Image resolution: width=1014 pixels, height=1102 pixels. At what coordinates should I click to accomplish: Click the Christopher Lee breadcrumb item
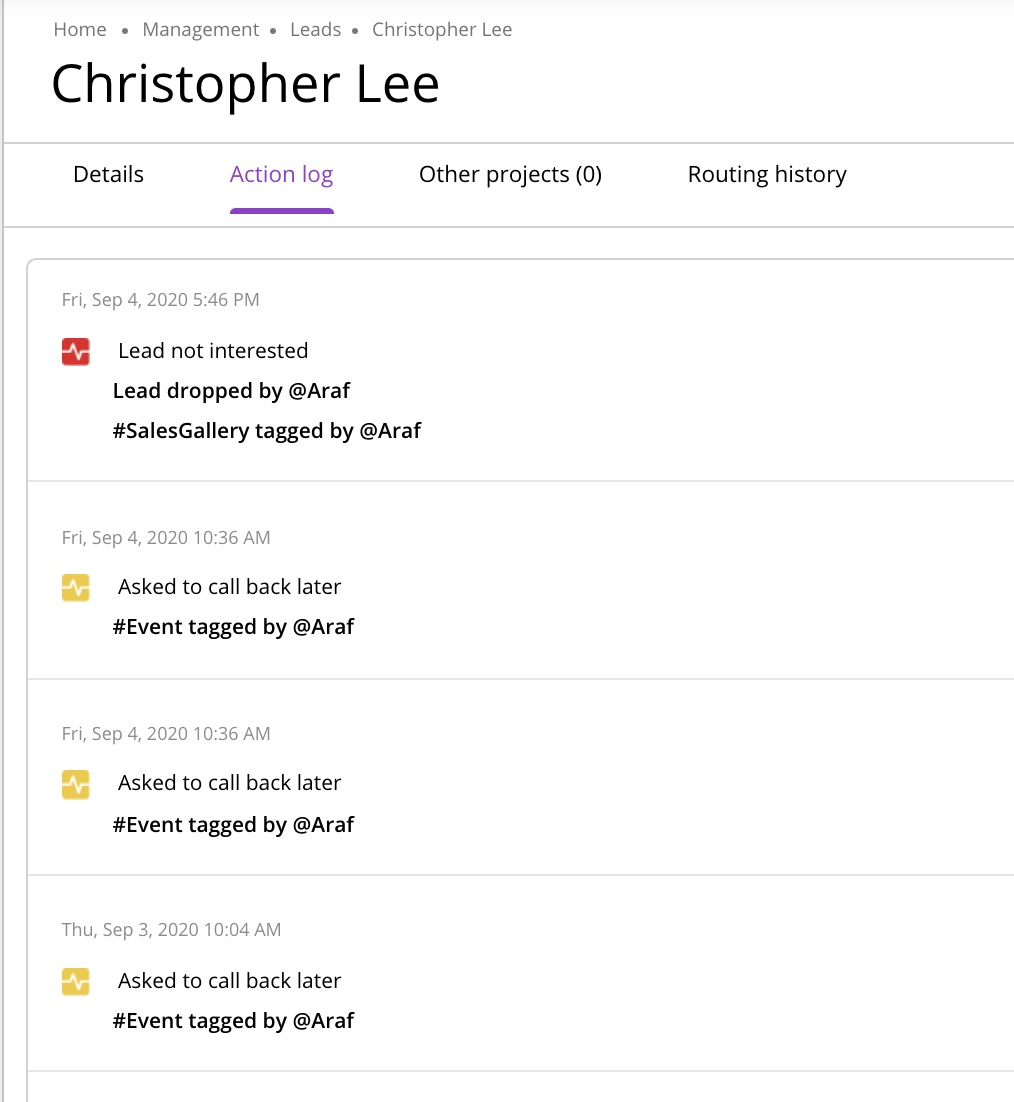(442, 30)
